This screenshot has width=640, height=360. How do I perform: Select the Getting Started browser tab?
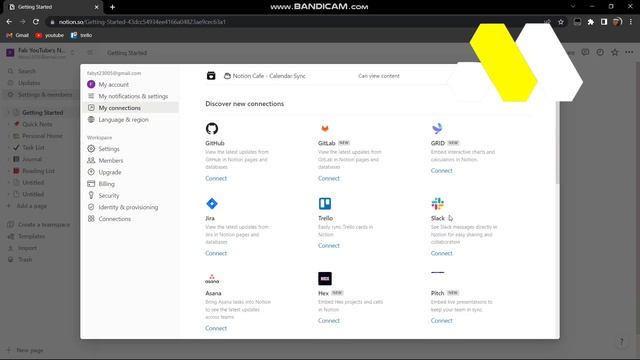[x=53, y=7]
